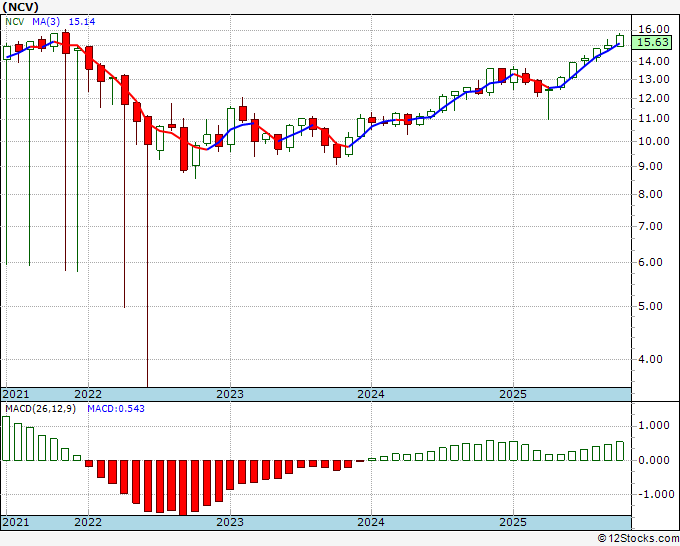
Task: Click 2023 on the MACD timeline
Action: pyautogui.click(x=230, y=522)
